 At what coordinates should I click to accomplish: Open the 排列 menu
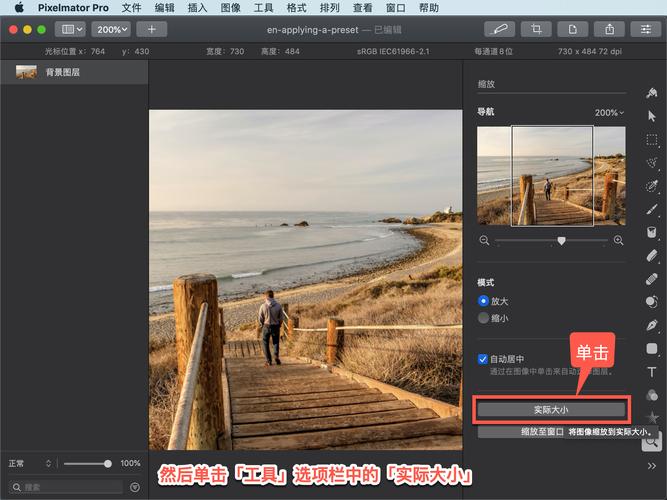330,8
